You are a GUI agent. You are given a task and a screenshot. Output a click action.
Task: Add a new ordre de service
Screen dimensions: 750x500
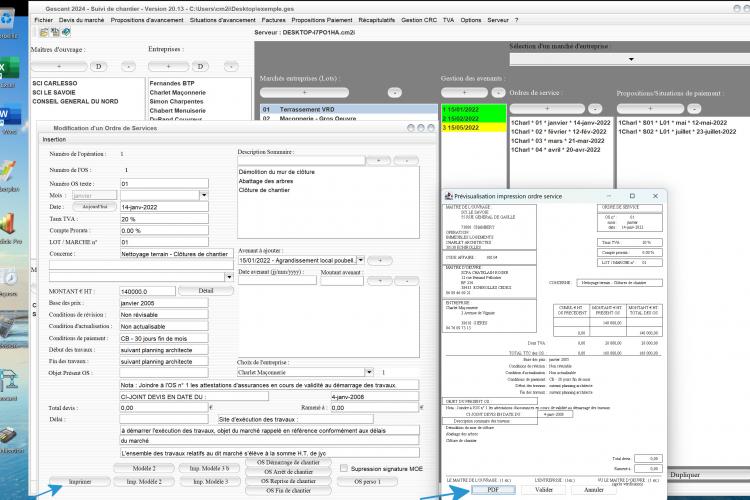[547, 109]
